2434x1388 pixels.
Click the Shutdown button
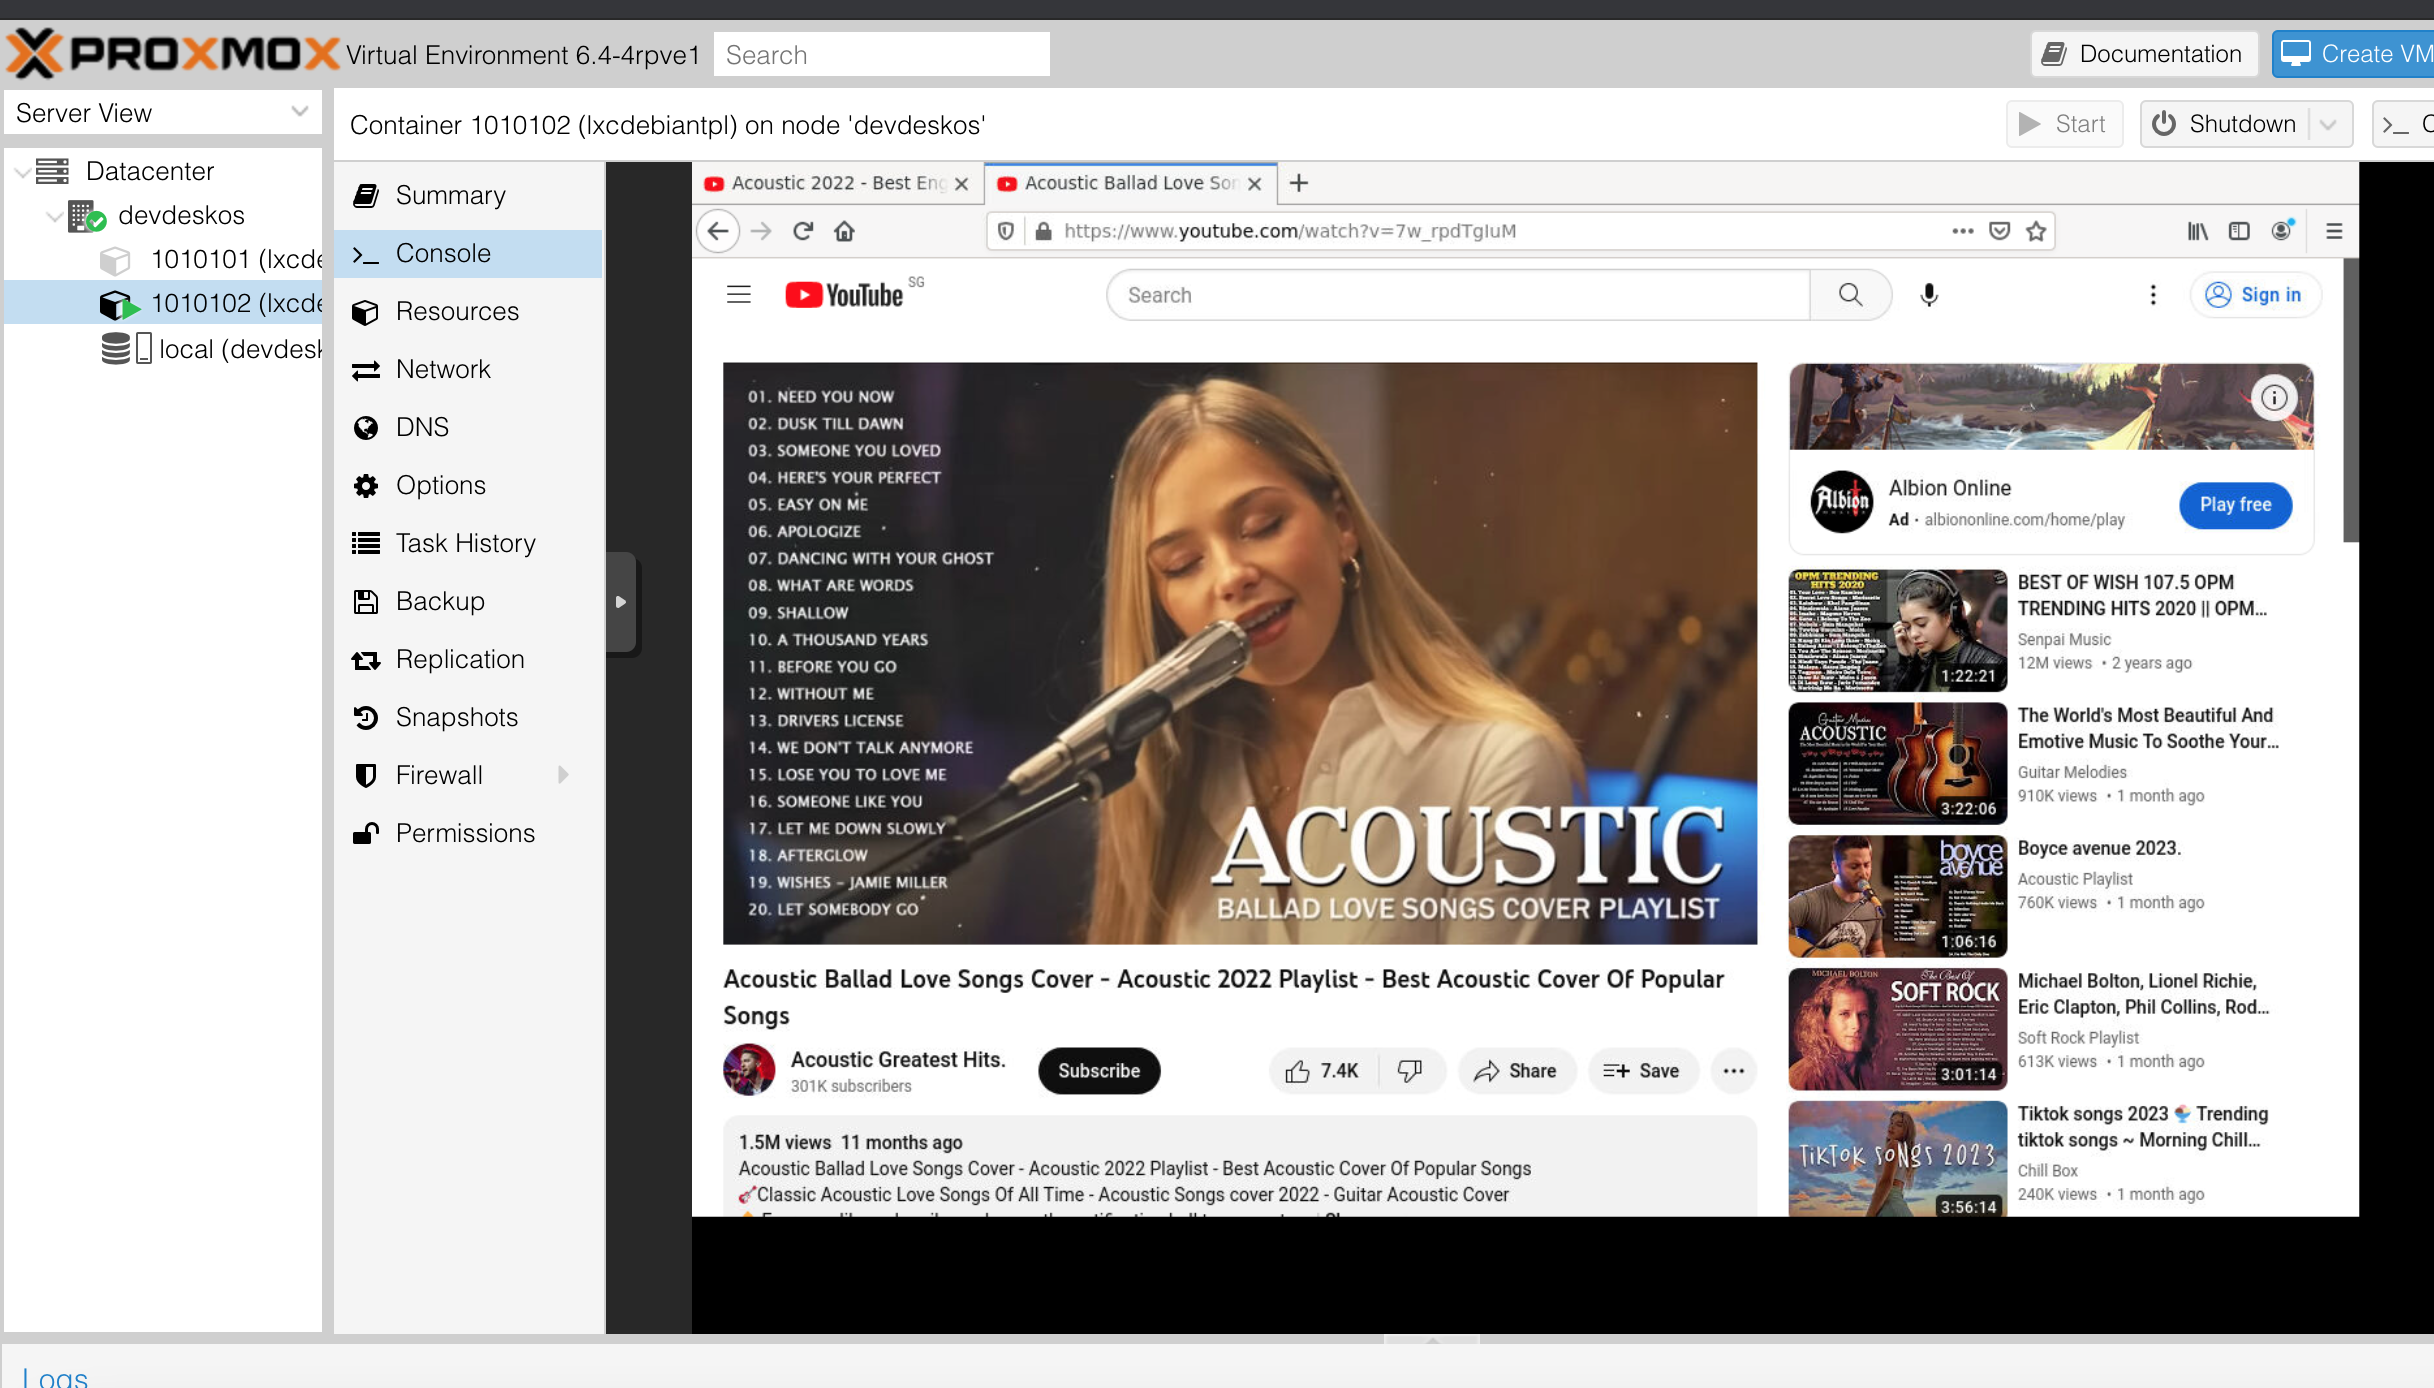pyautogui.click(x=2226, y=125)
